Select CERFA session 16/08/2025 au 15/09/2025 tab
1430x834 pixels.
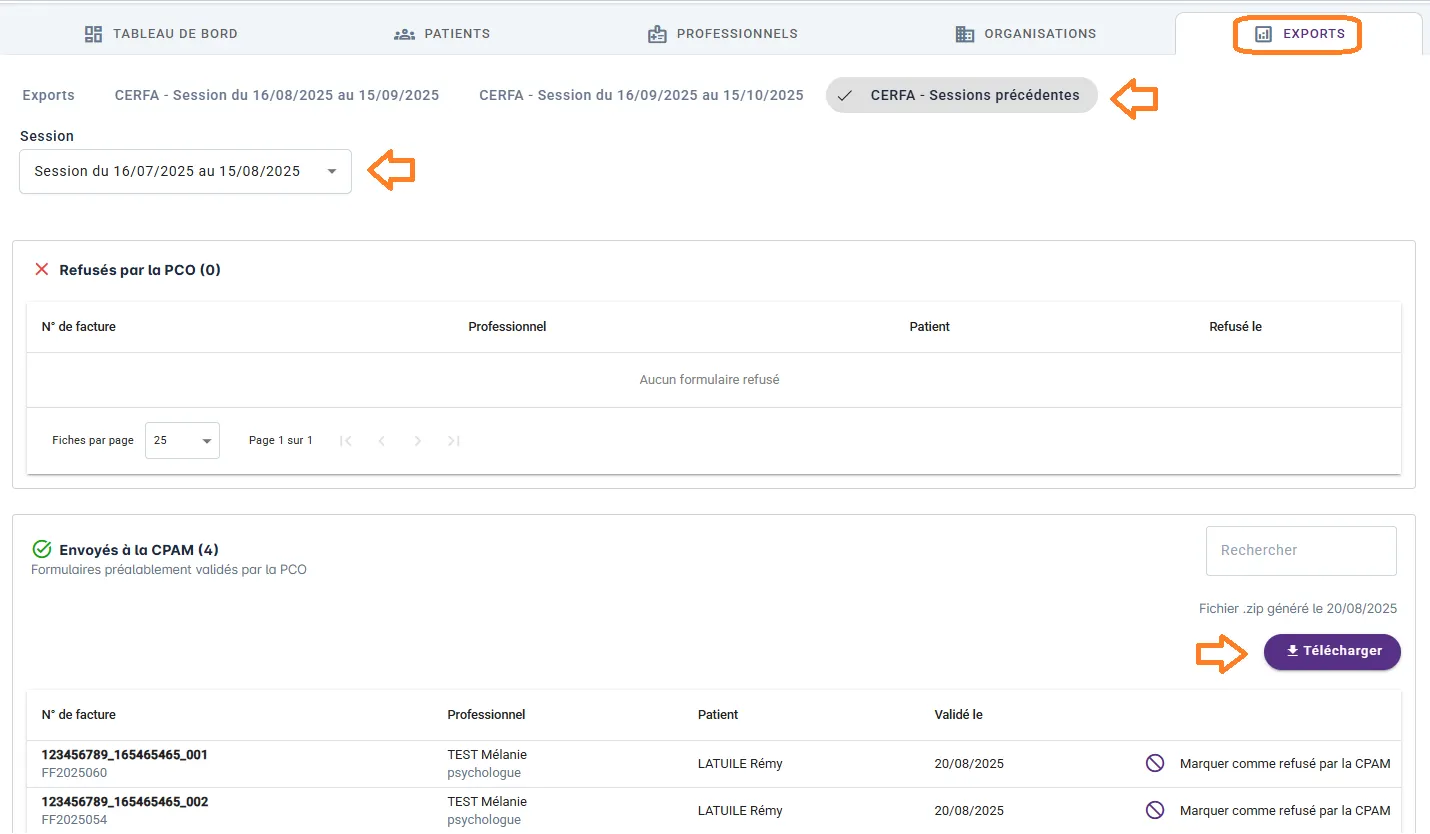pos(277,96)
